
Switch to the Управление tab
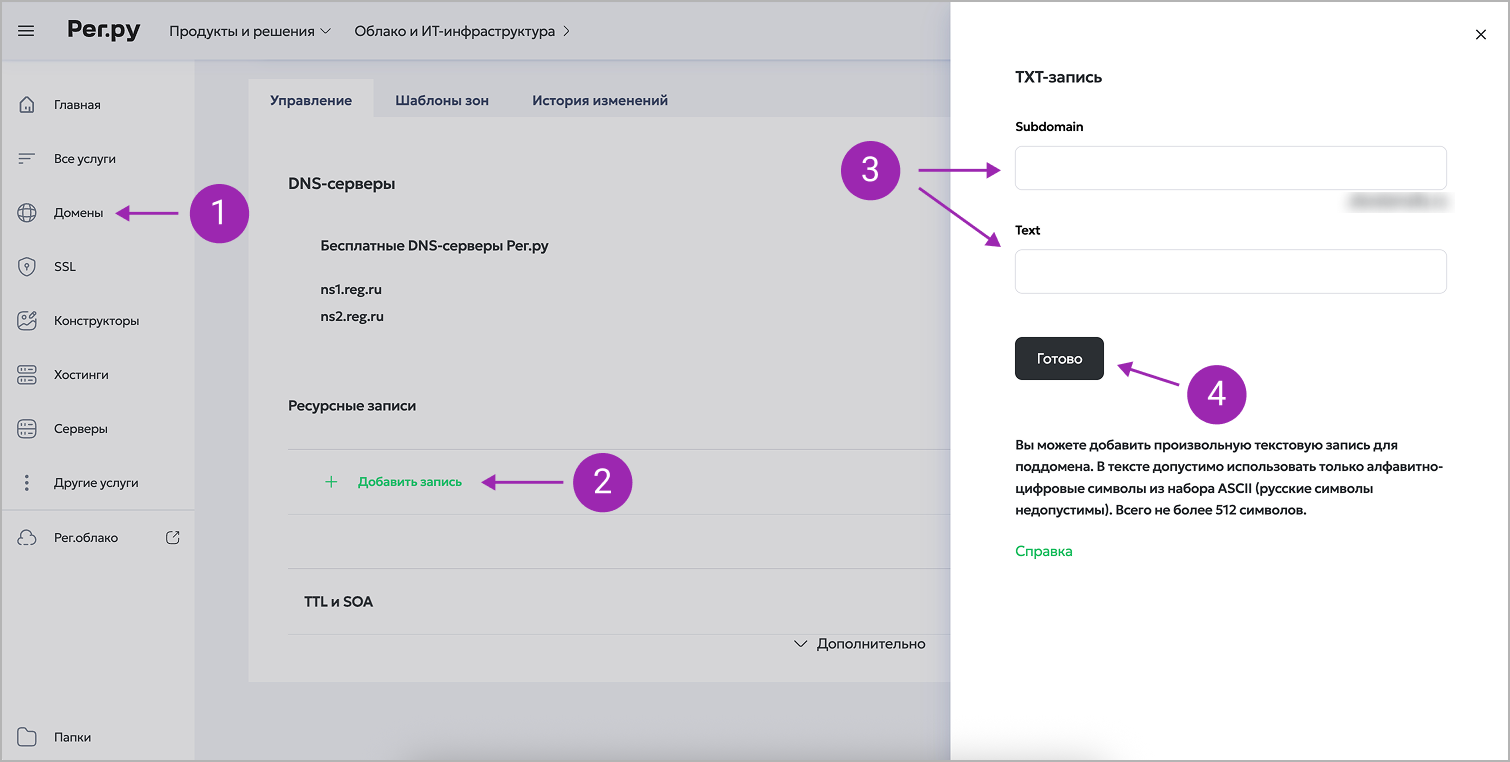[x=311, y=100]
